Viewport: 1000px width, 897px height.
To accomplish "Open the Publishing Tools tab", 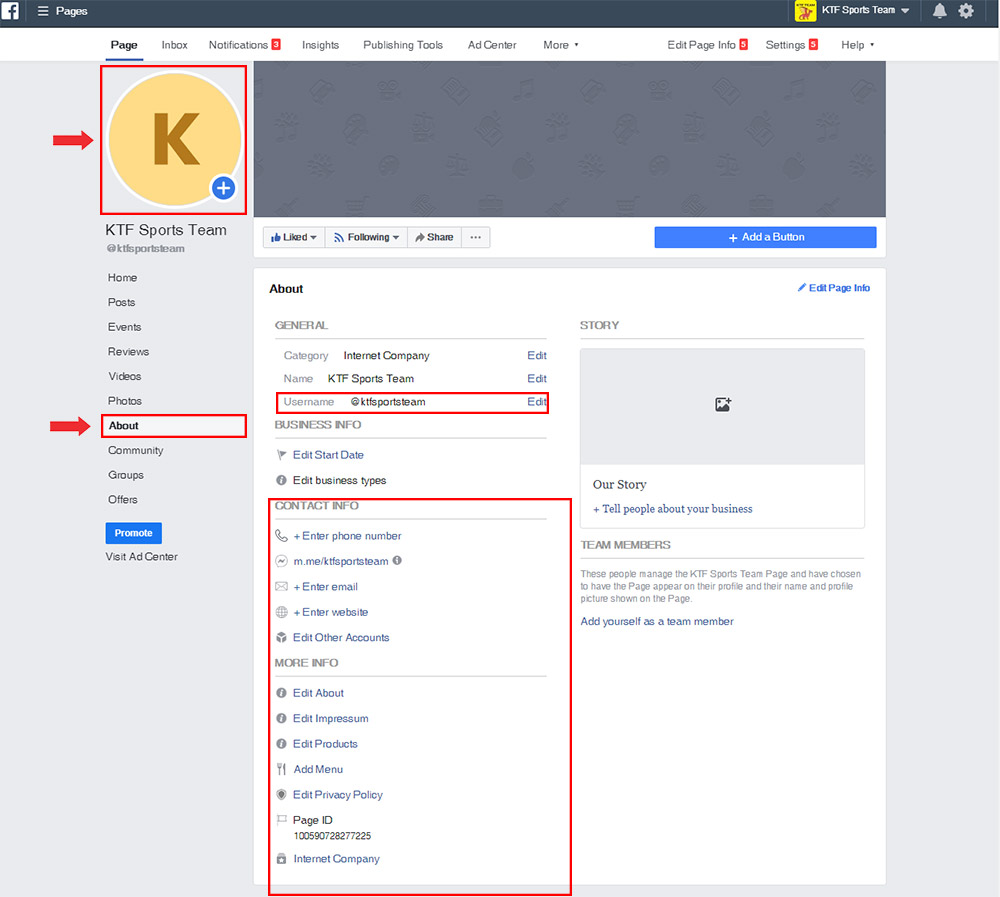I will tap(403, 45).
